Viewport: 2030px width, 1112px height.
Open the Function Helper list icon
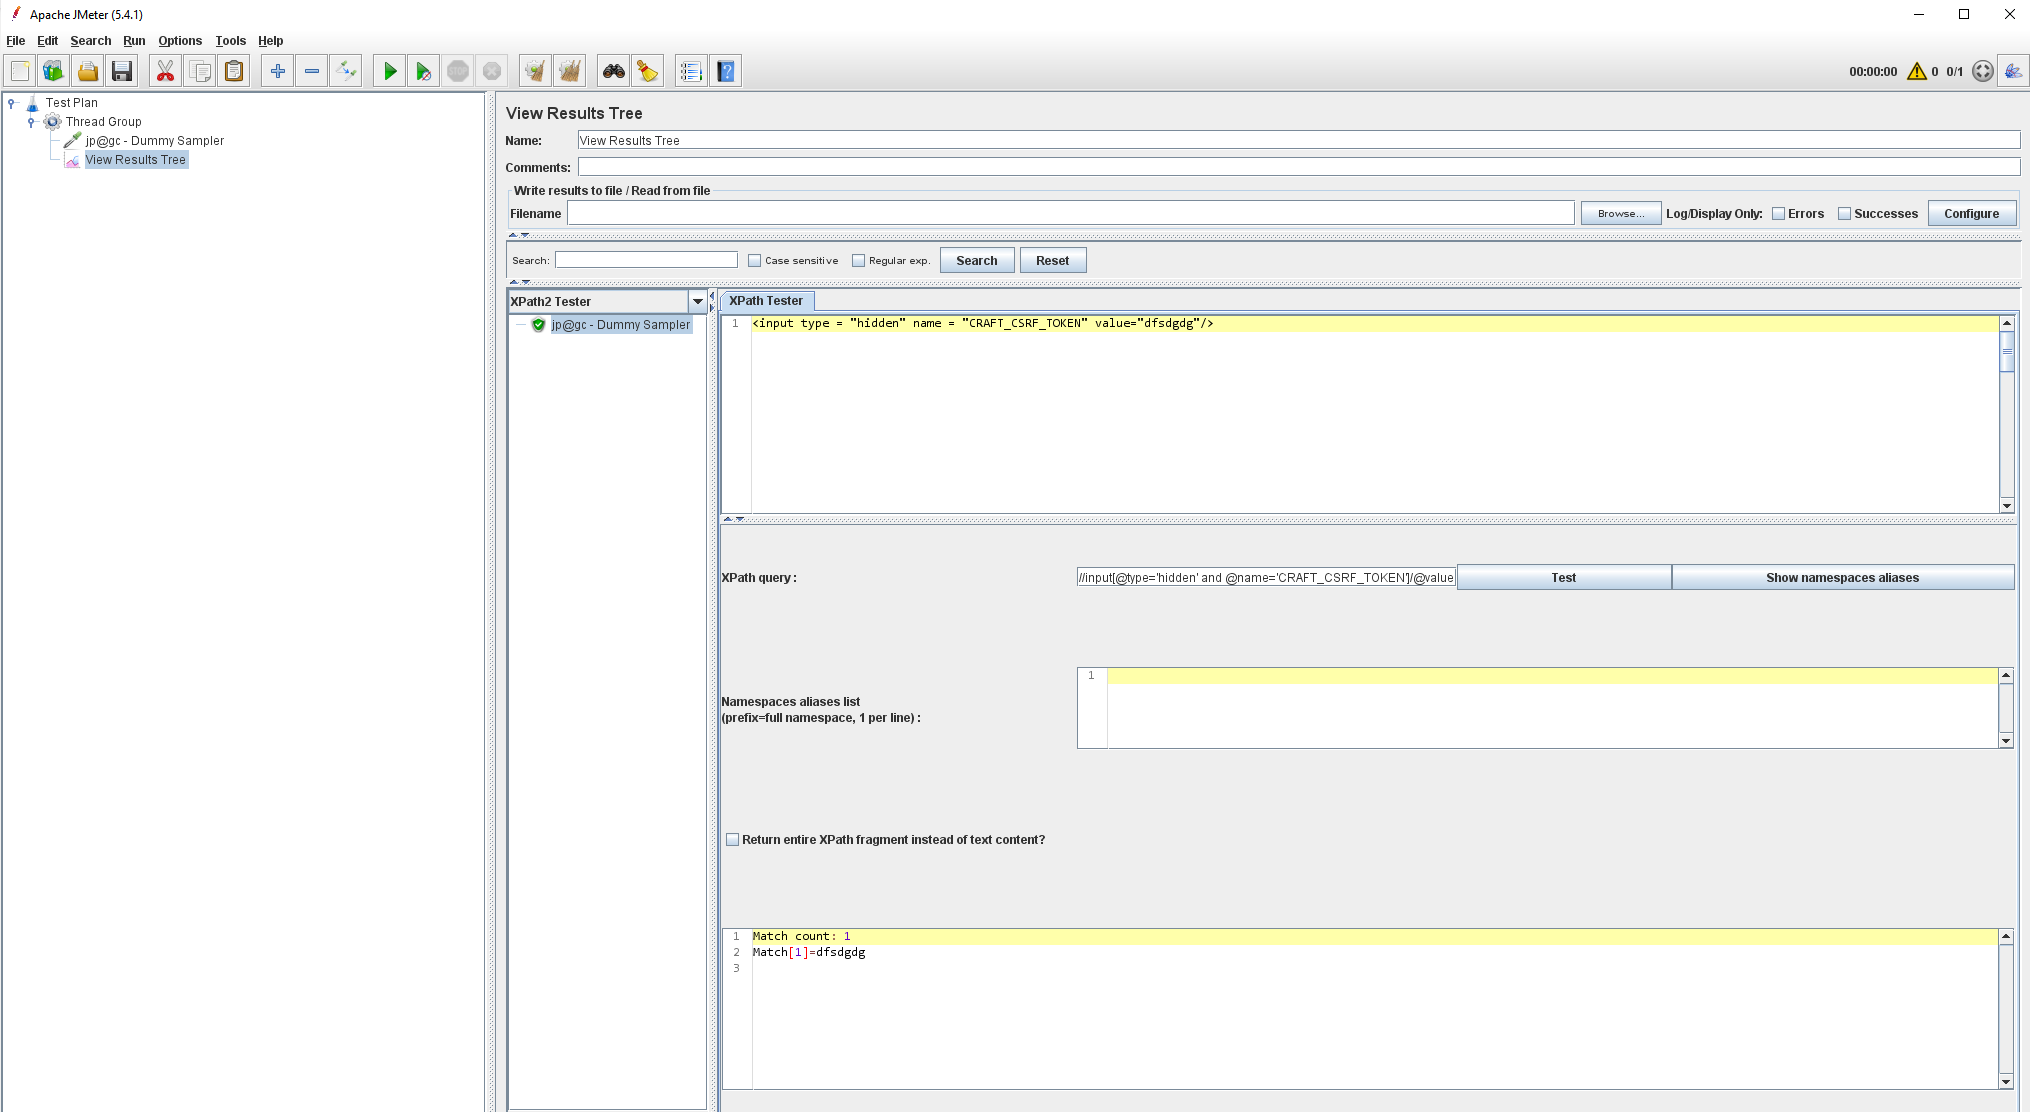[690, 71]
